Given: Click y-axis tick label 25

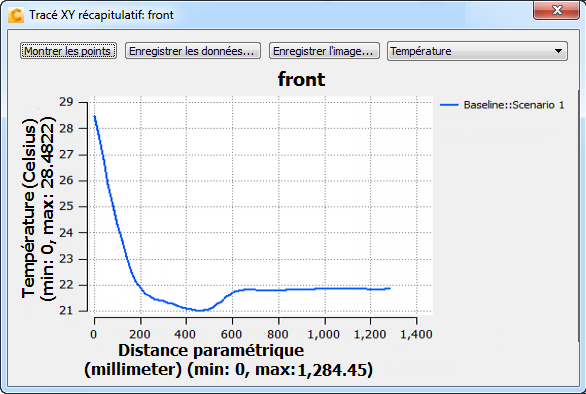Looking at the screenshot, I should 67,206.
